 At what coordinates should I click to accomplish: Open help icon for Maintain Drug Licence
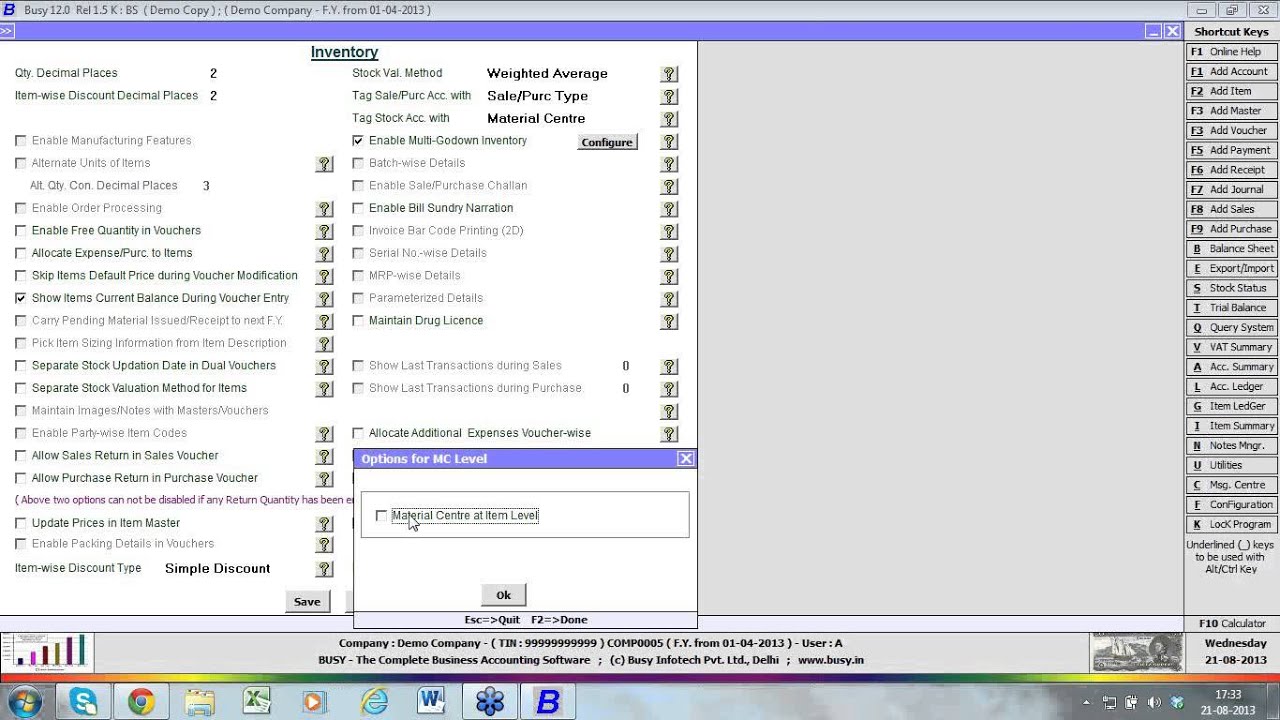[670, 322]
